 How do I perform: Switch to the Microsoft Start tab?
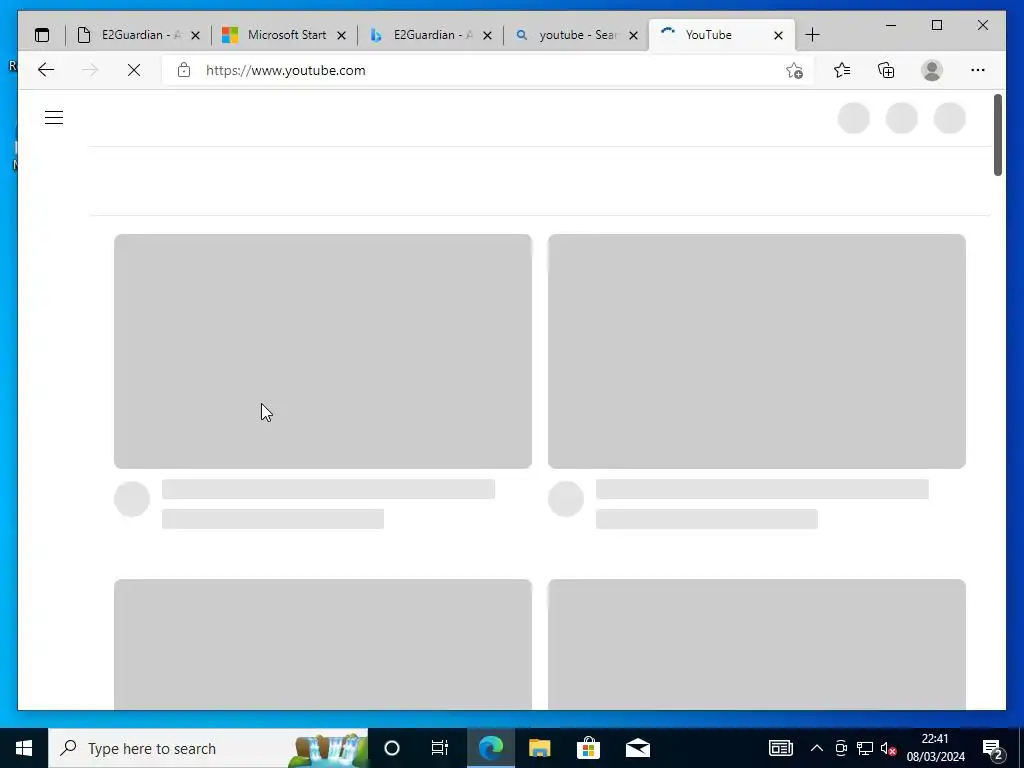285,35
